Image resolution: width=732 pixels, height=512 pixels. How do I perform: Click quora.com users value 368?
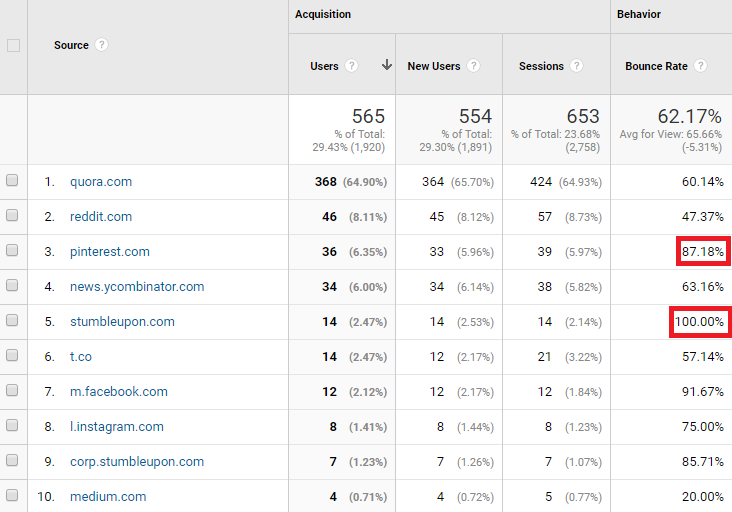point(325,182)
